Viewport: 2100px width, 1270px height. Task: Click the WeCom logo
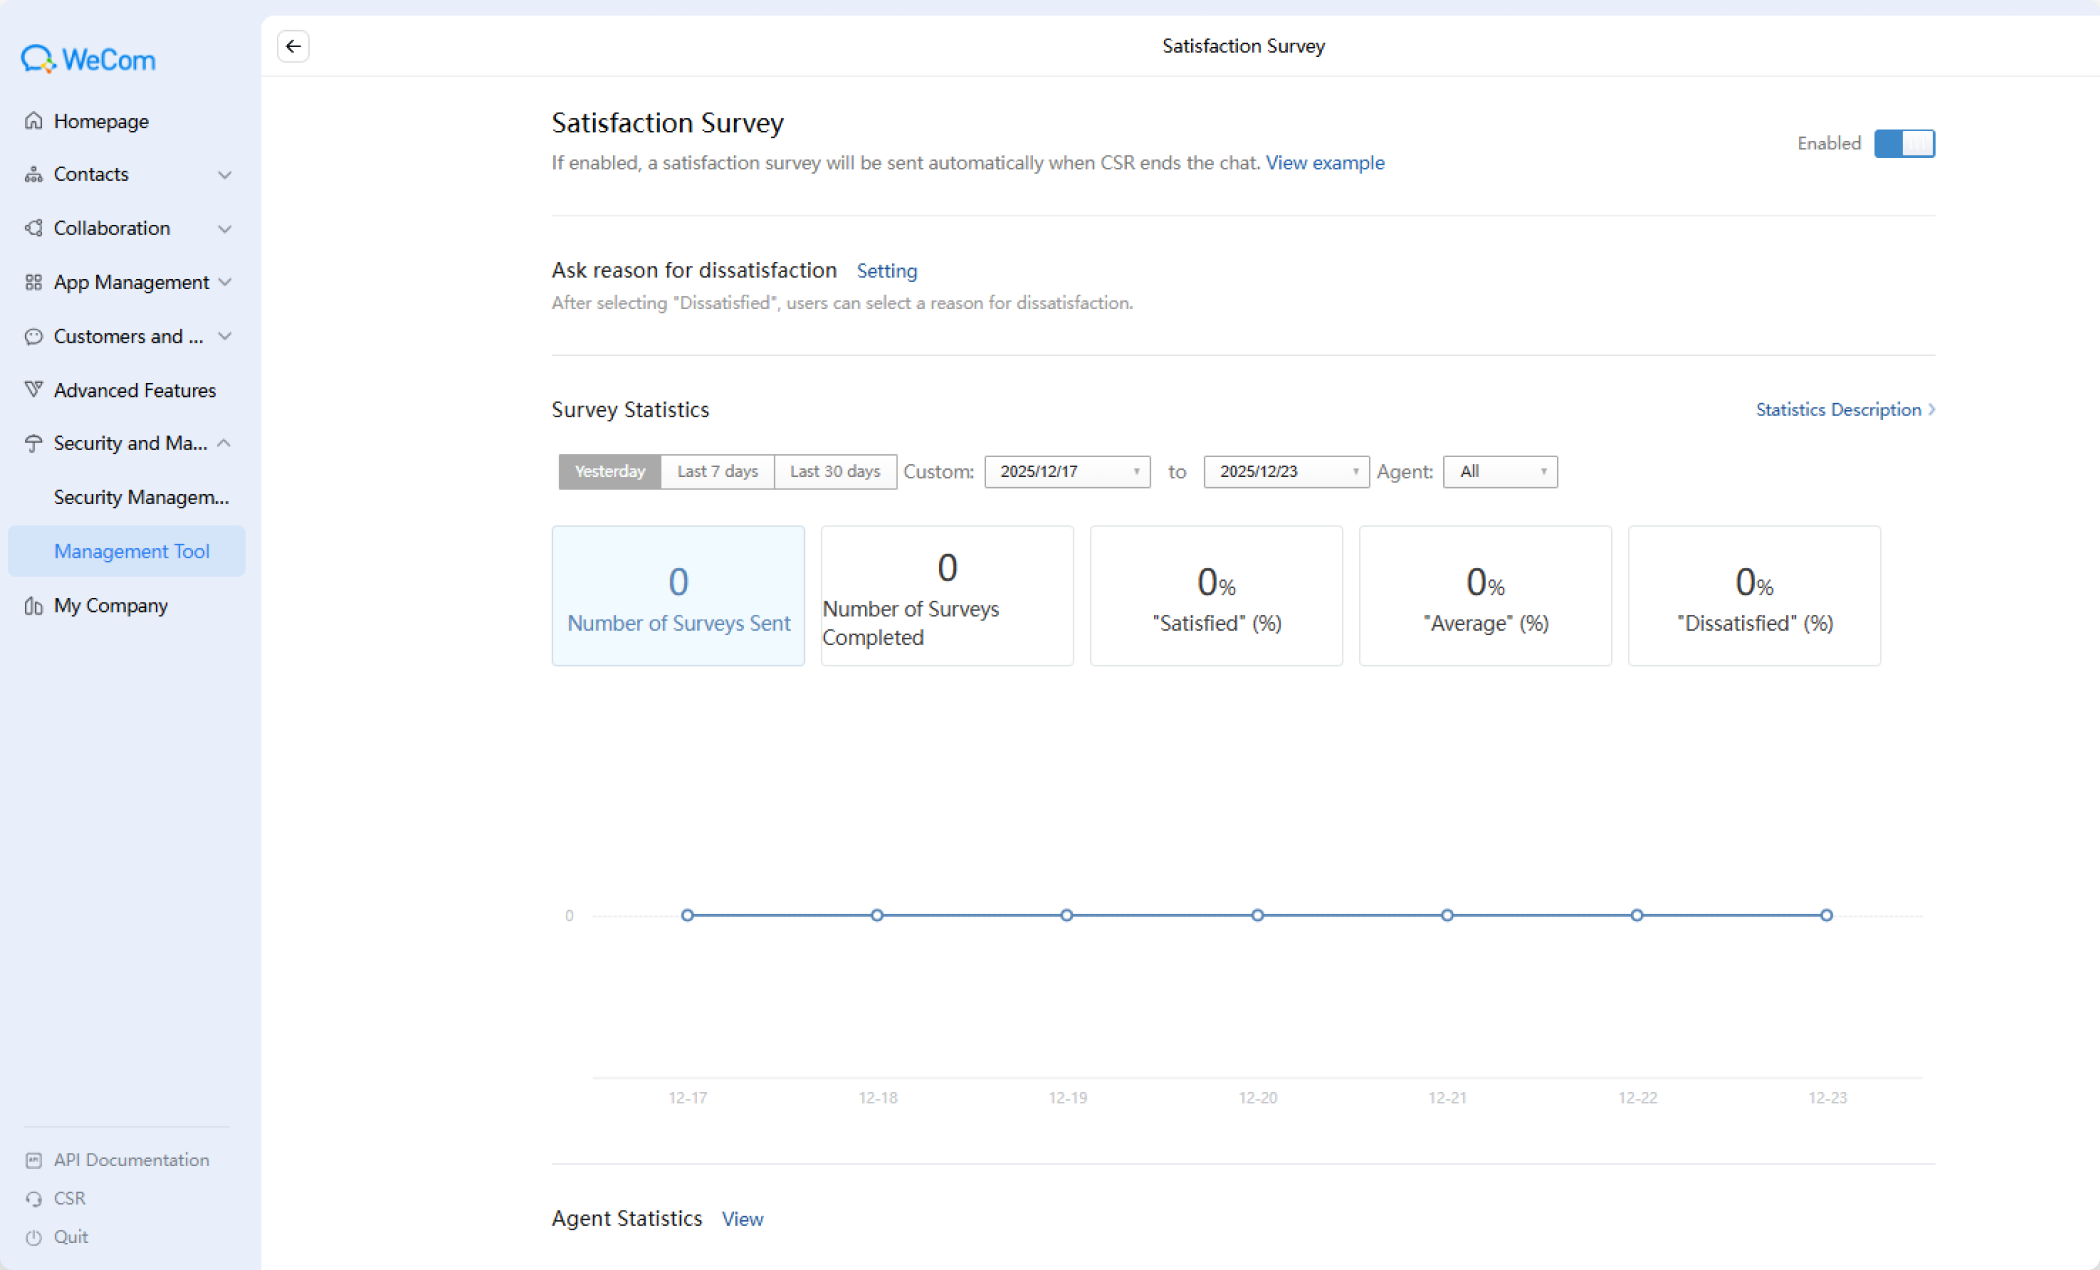88,60
